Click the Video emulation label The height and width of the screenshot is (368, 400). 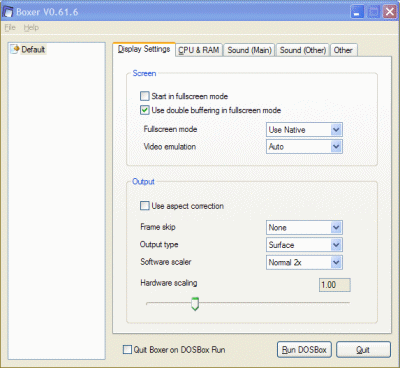coord(170,147)
